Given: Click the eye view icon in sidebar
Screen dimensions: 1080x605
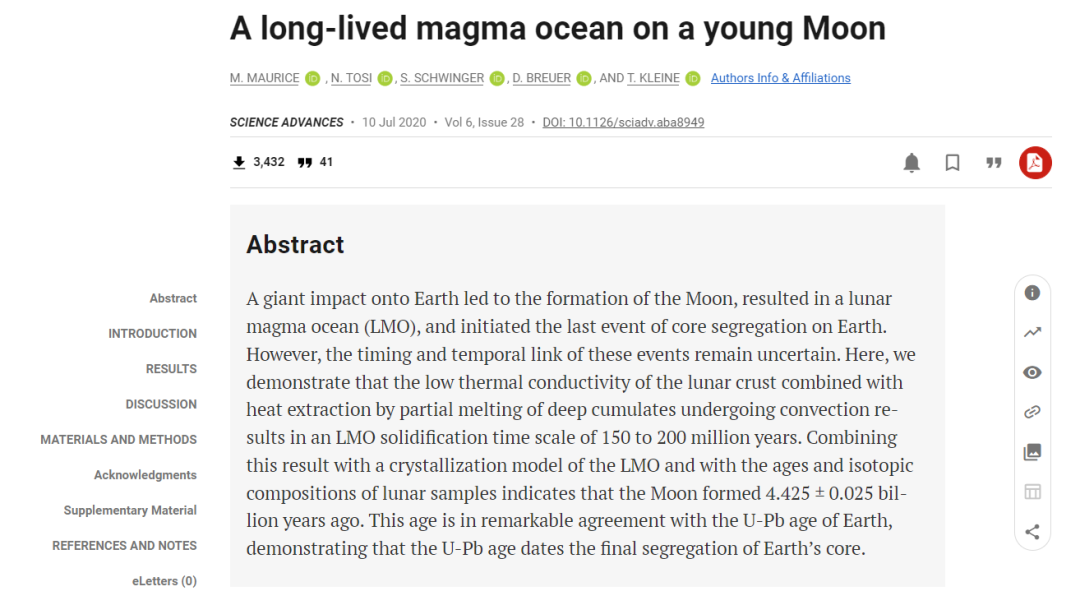Looking at the screenshot, I should (1032, 372).
